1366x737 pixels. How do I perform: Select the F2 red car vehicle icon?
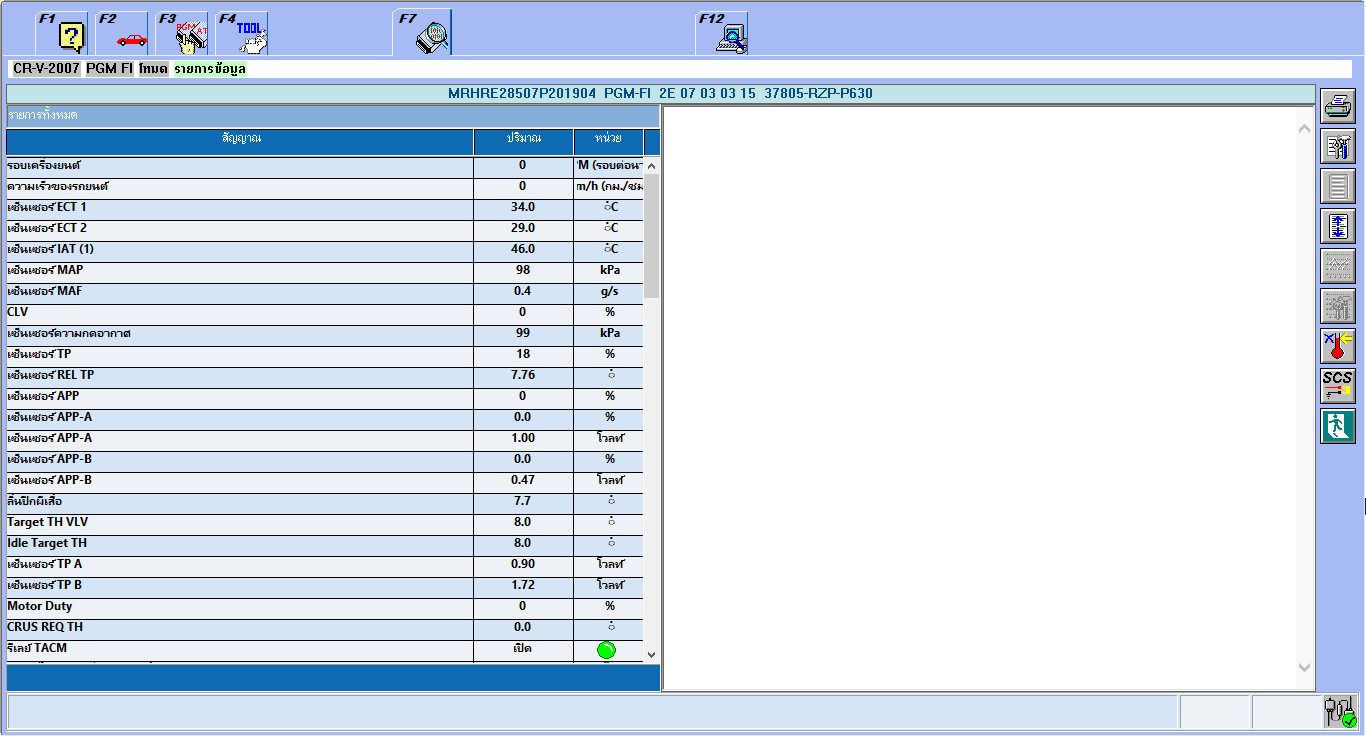[x=122, y=33]
